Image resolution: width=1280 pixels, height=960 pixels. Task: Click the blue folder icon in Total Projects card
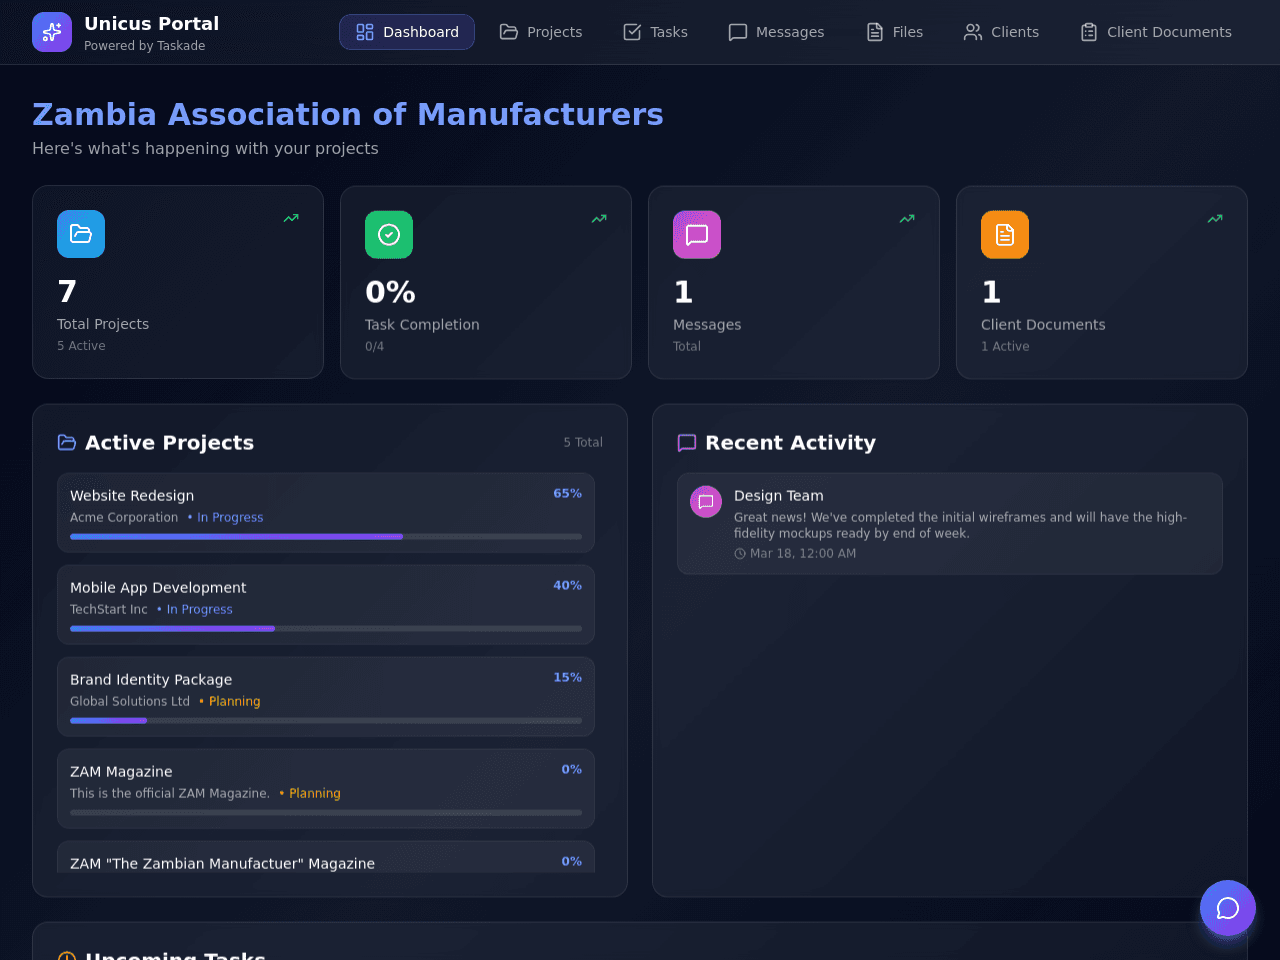(x=81, y=234)
